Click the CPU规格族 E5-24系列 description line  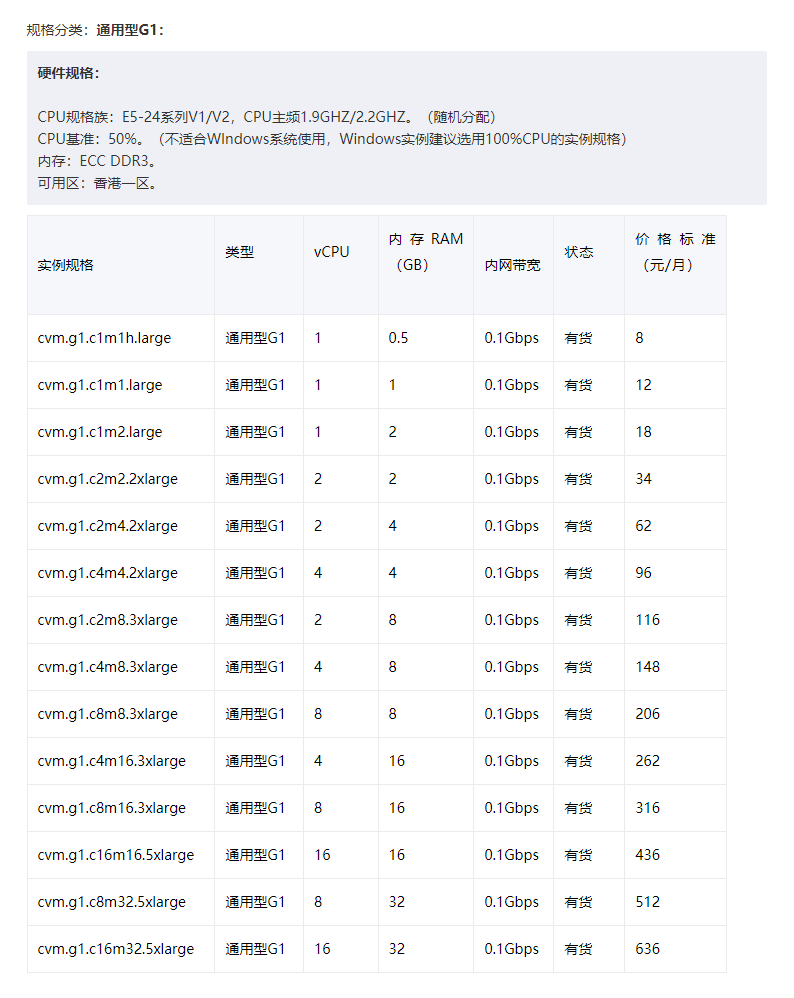(x=266, y=117)
